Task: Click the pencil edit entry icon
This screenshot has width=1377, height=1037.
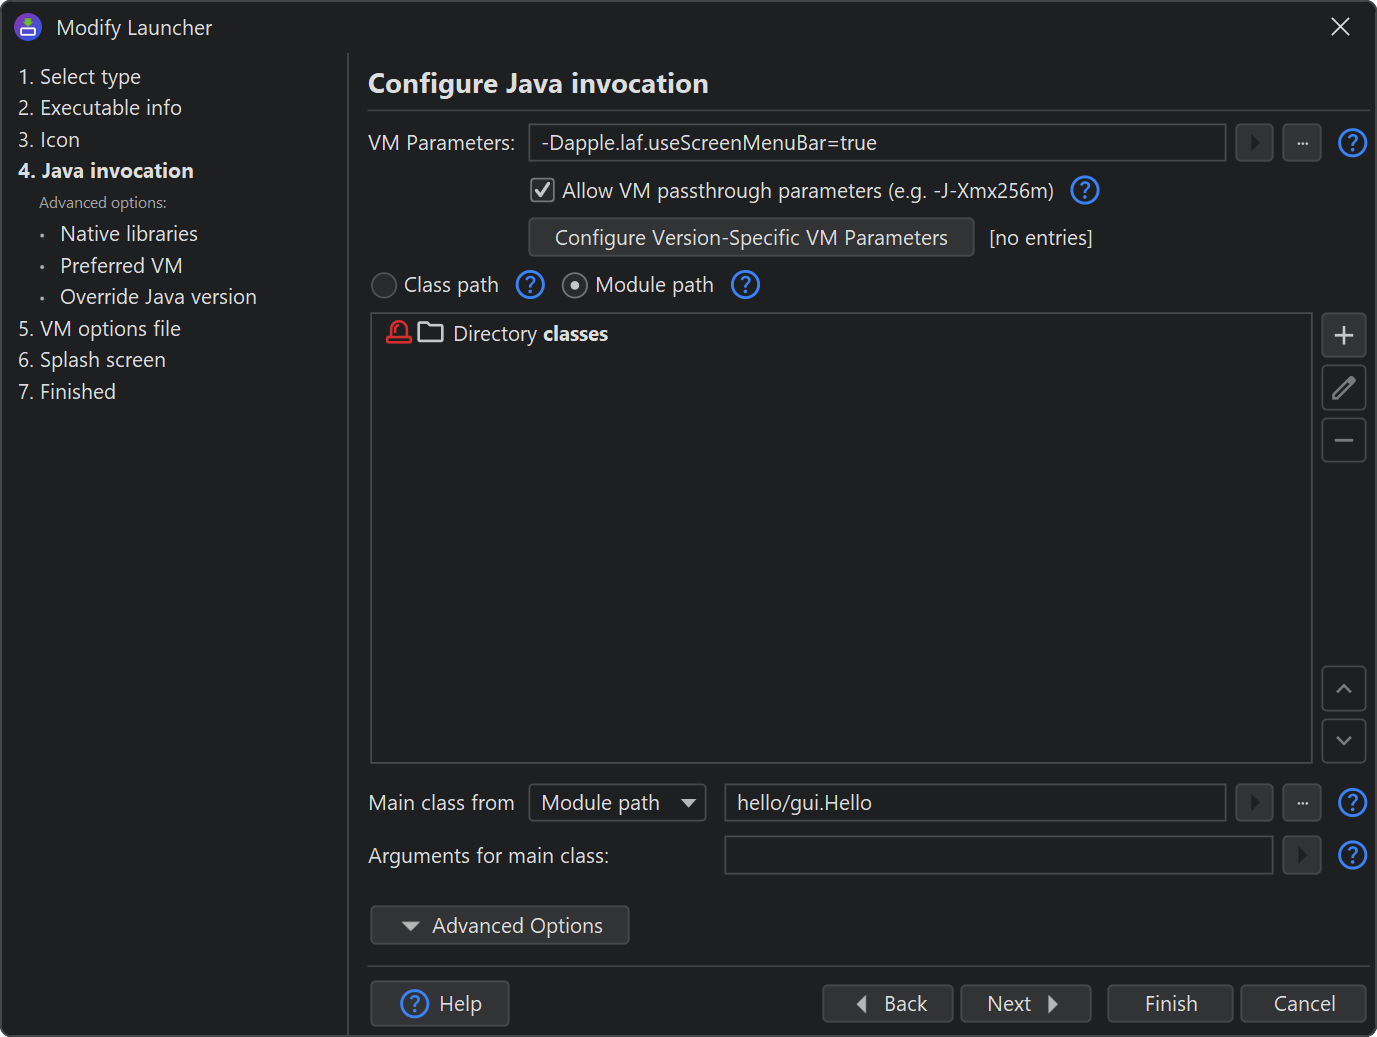Action: tap(1343, 388)
